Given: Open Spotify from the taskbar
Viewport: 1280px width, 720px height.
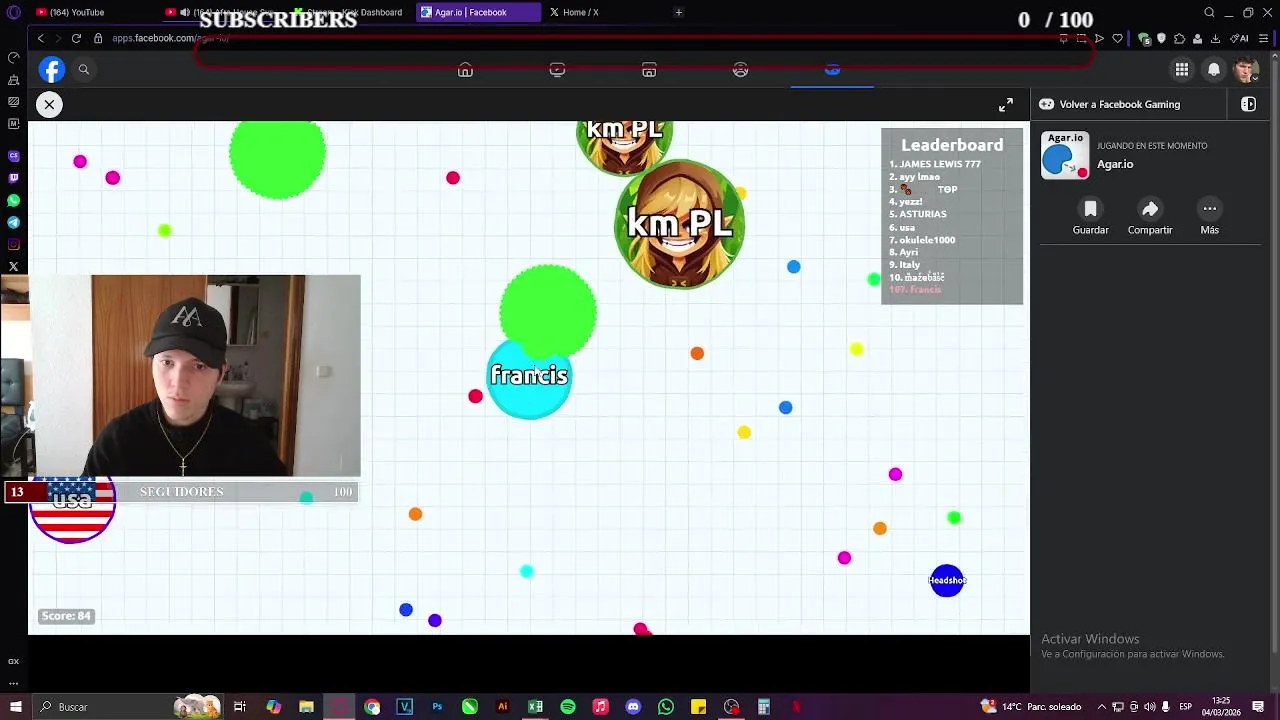Looking at the screenshot, I should (x=568, y=707).
